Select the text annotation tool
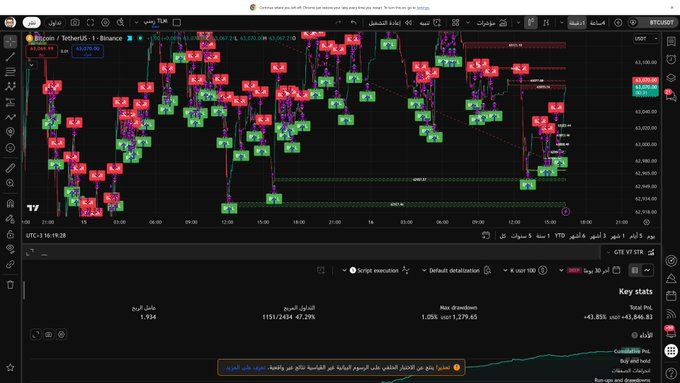This screenshot has width=680, height=383. [10, 132]
